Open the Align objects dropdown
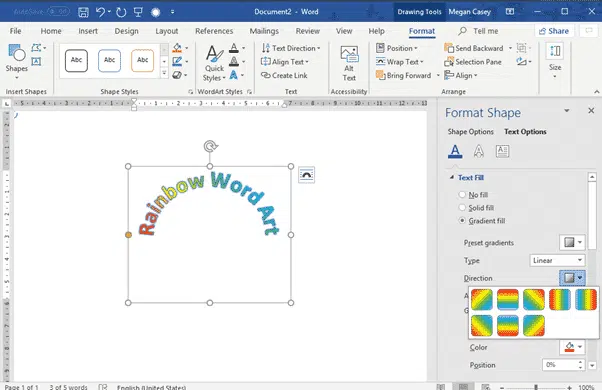The image size is (602, 390). (x=461, y=76)
